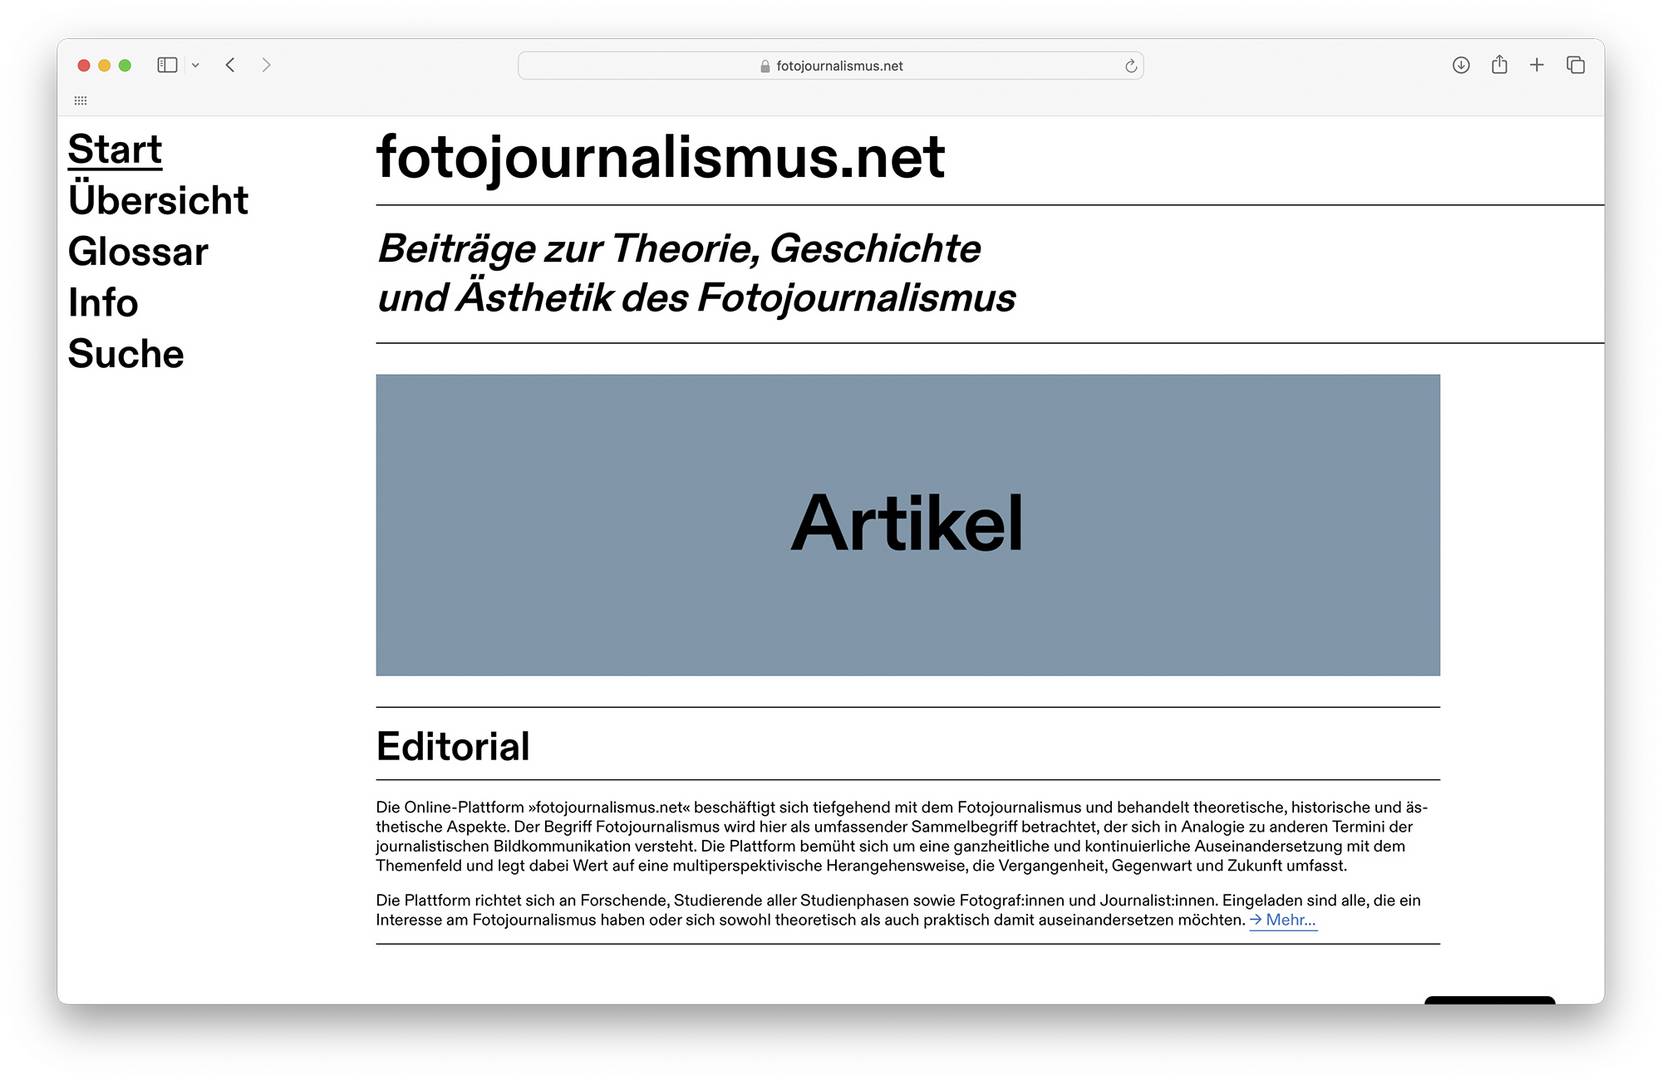
Task: Minimize window with yellow button
Action: (104, 65)
